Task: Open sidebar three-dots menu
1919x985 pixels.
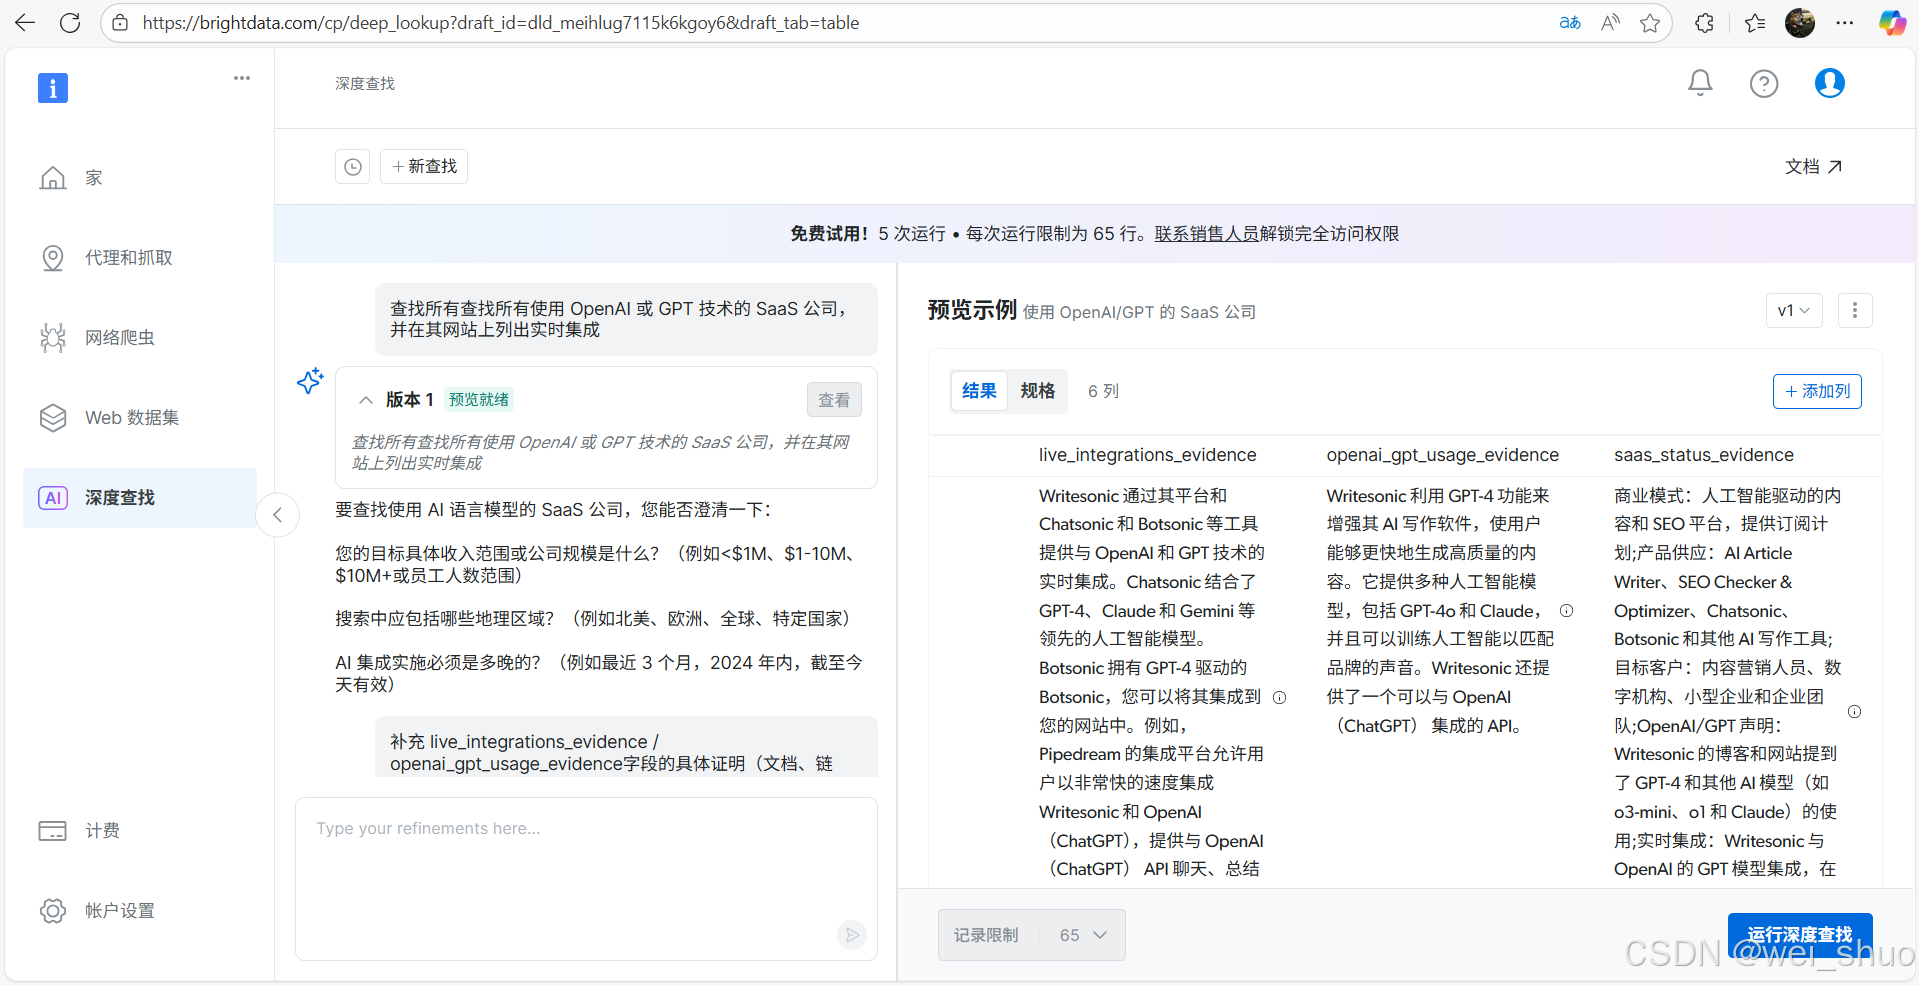Action: pyautogui.click(x=242, y=78)
